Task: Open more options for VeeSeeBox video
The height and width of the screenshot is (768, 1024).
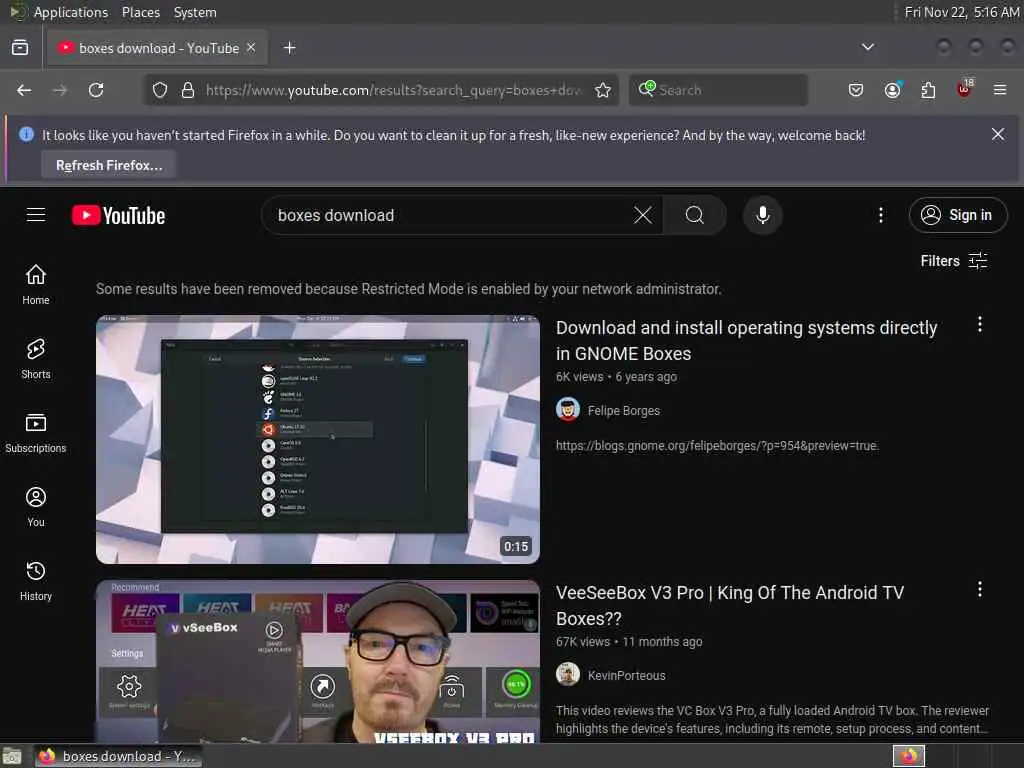Action: 980,590
